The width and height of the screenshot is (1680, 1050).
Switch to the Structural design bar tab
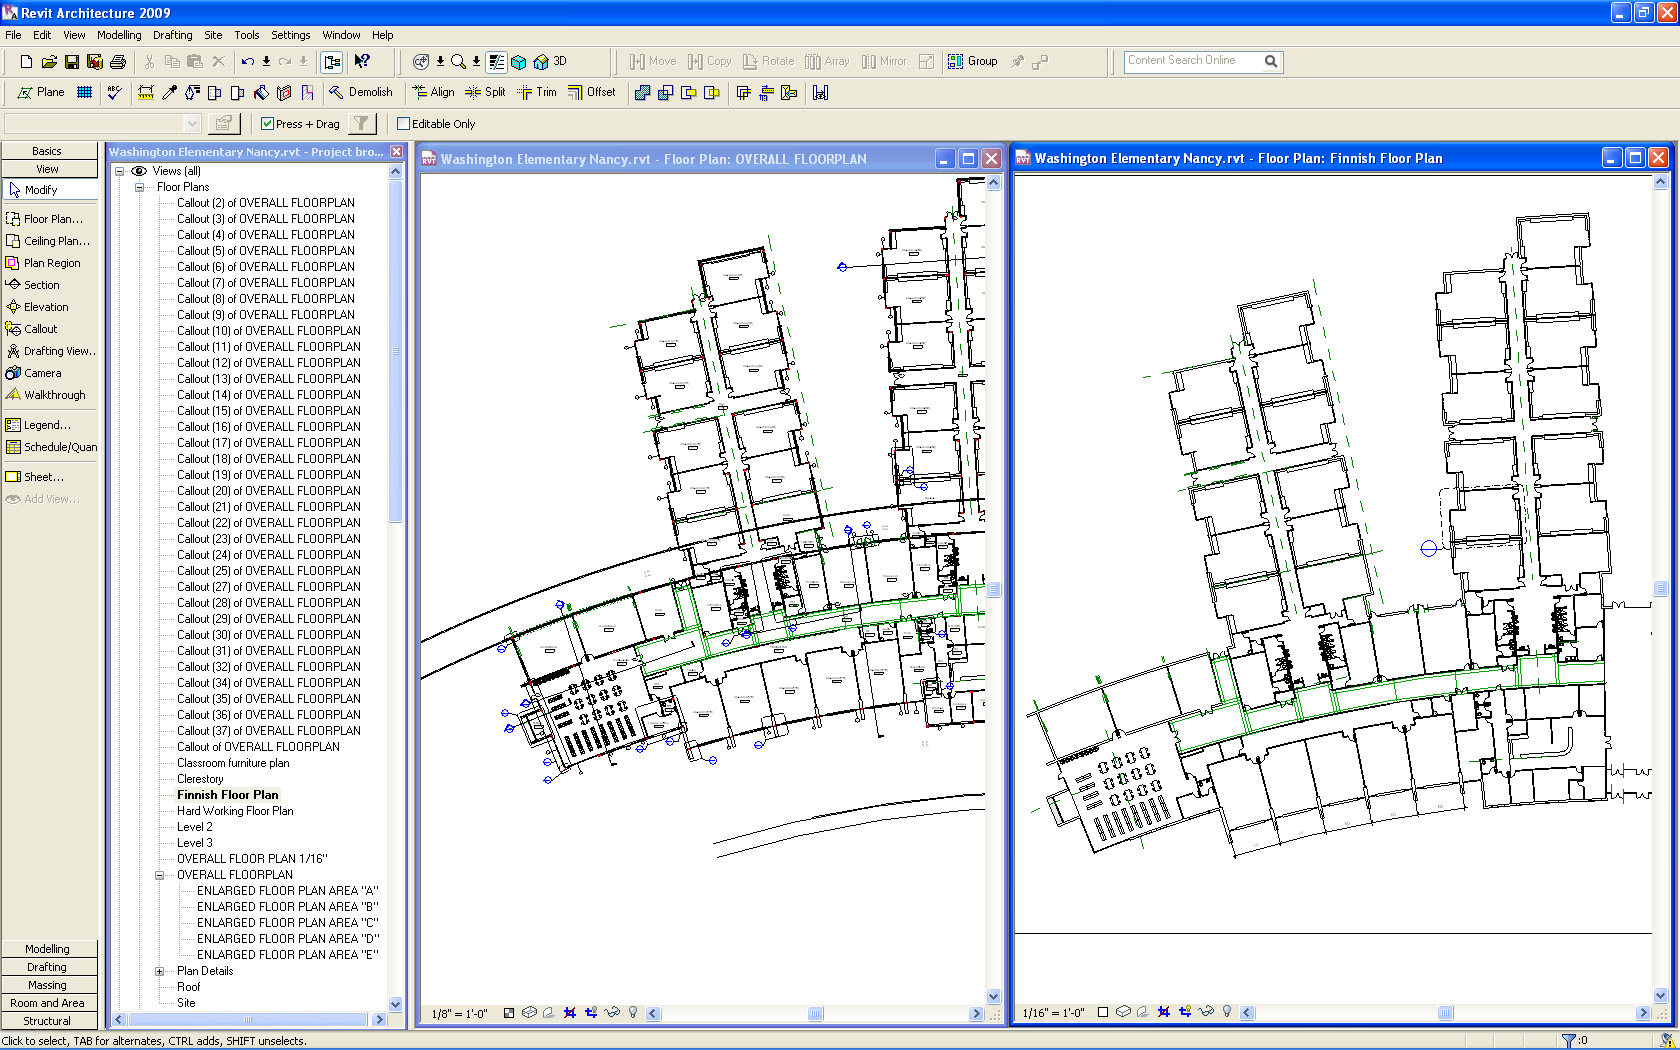(48, 1021)
